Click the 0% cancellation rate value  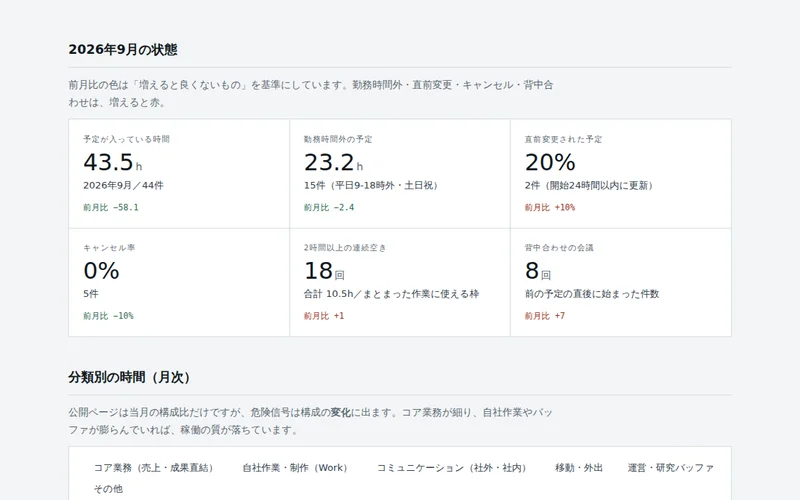[101, 271]
